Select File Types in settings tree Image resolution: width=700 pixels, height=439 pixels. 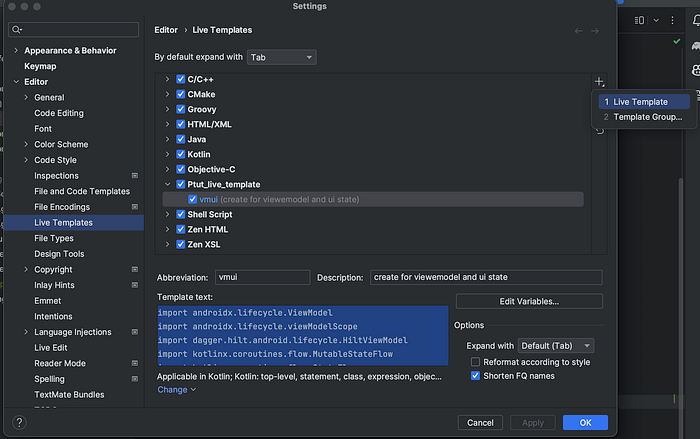pyautogui.click(x=54, y=238)
